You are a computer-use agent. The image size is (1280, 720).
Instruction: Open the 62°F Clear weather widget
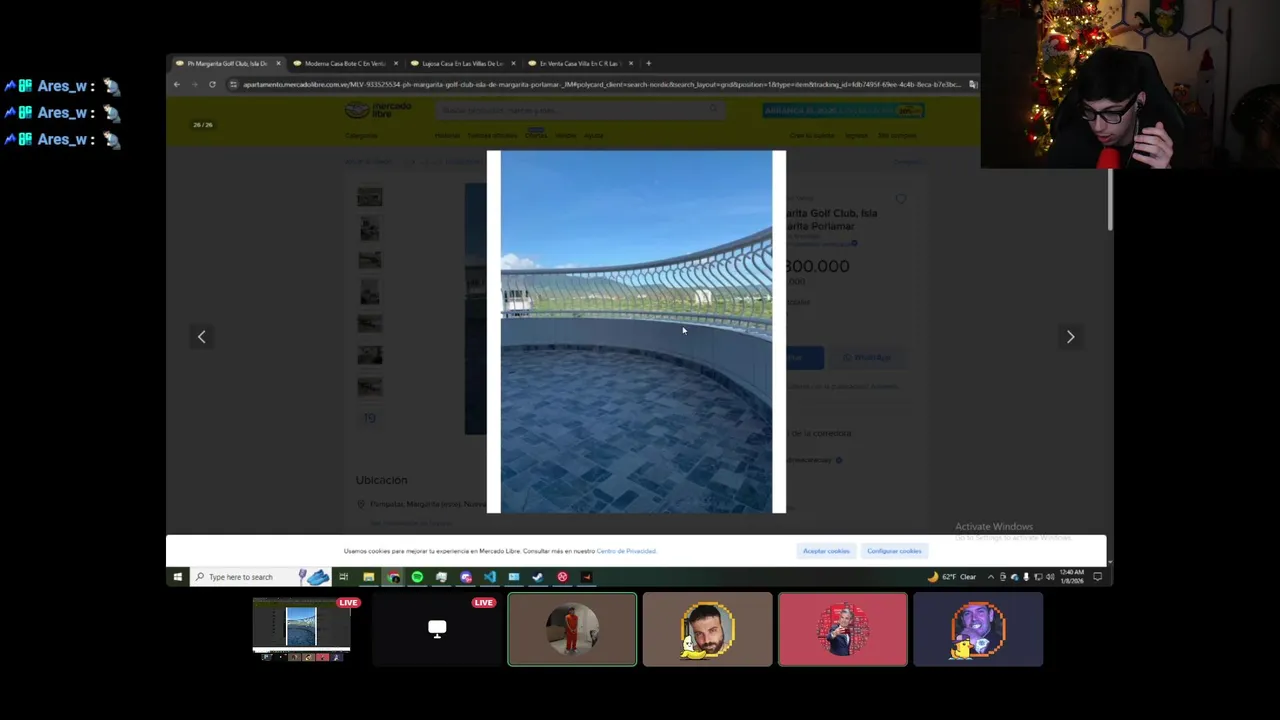coord(953,577)
